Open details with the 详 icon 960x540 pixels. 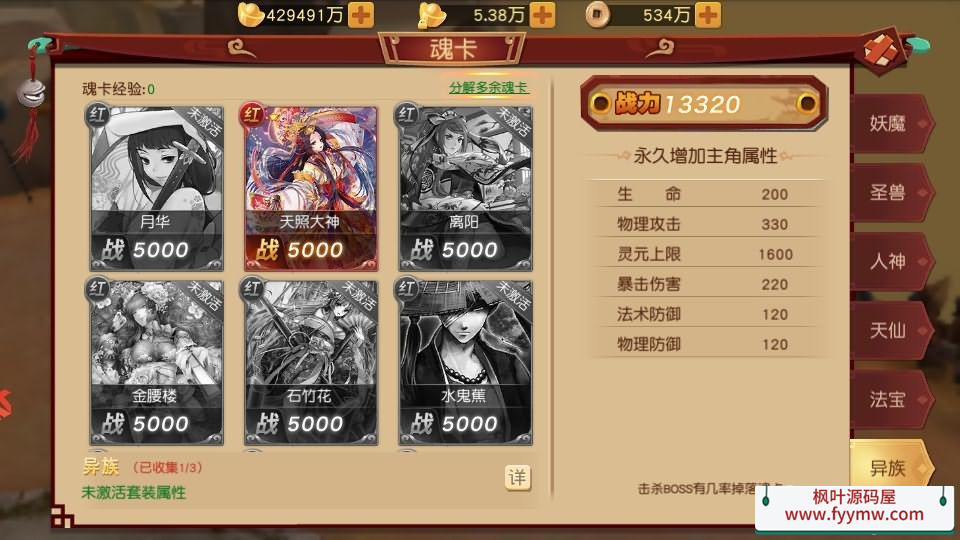click(x=517, y=478)
